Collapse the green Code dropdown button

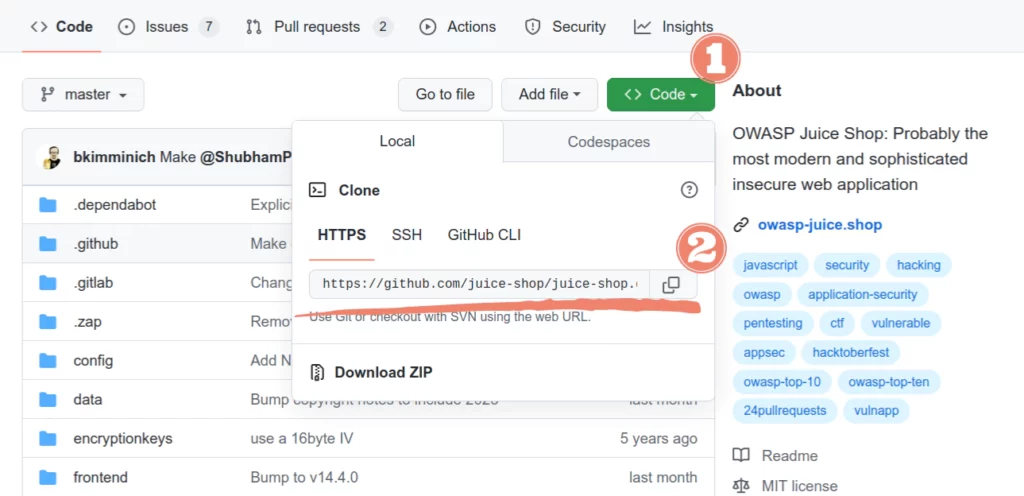coord(660,94)
